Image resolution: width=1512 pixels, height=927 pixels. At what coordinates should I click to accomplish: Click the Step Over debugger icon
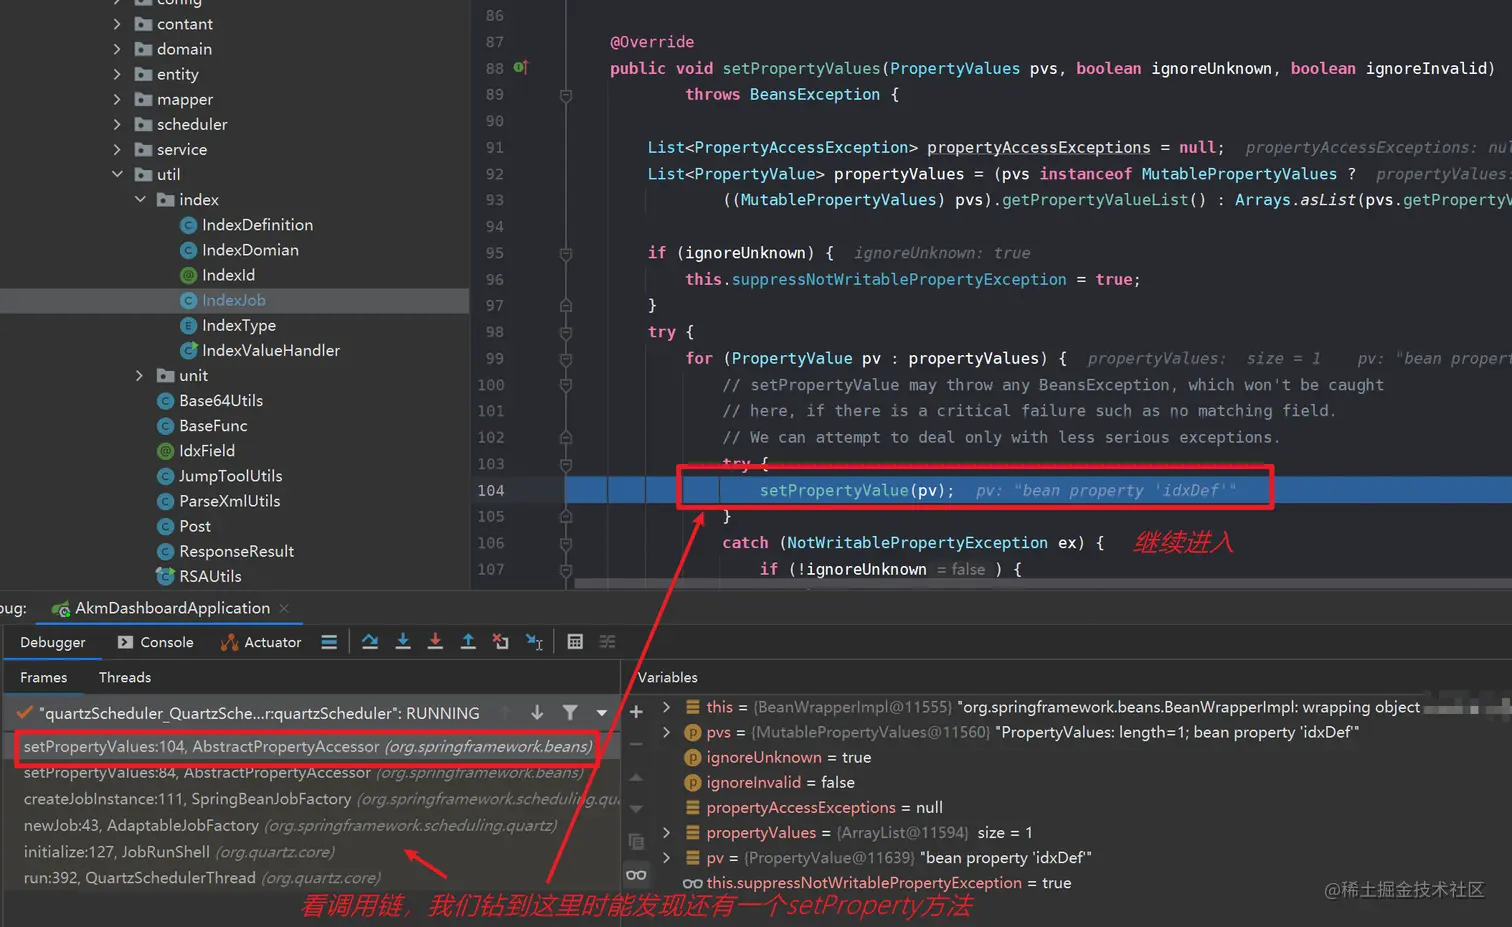pos(370,642)
